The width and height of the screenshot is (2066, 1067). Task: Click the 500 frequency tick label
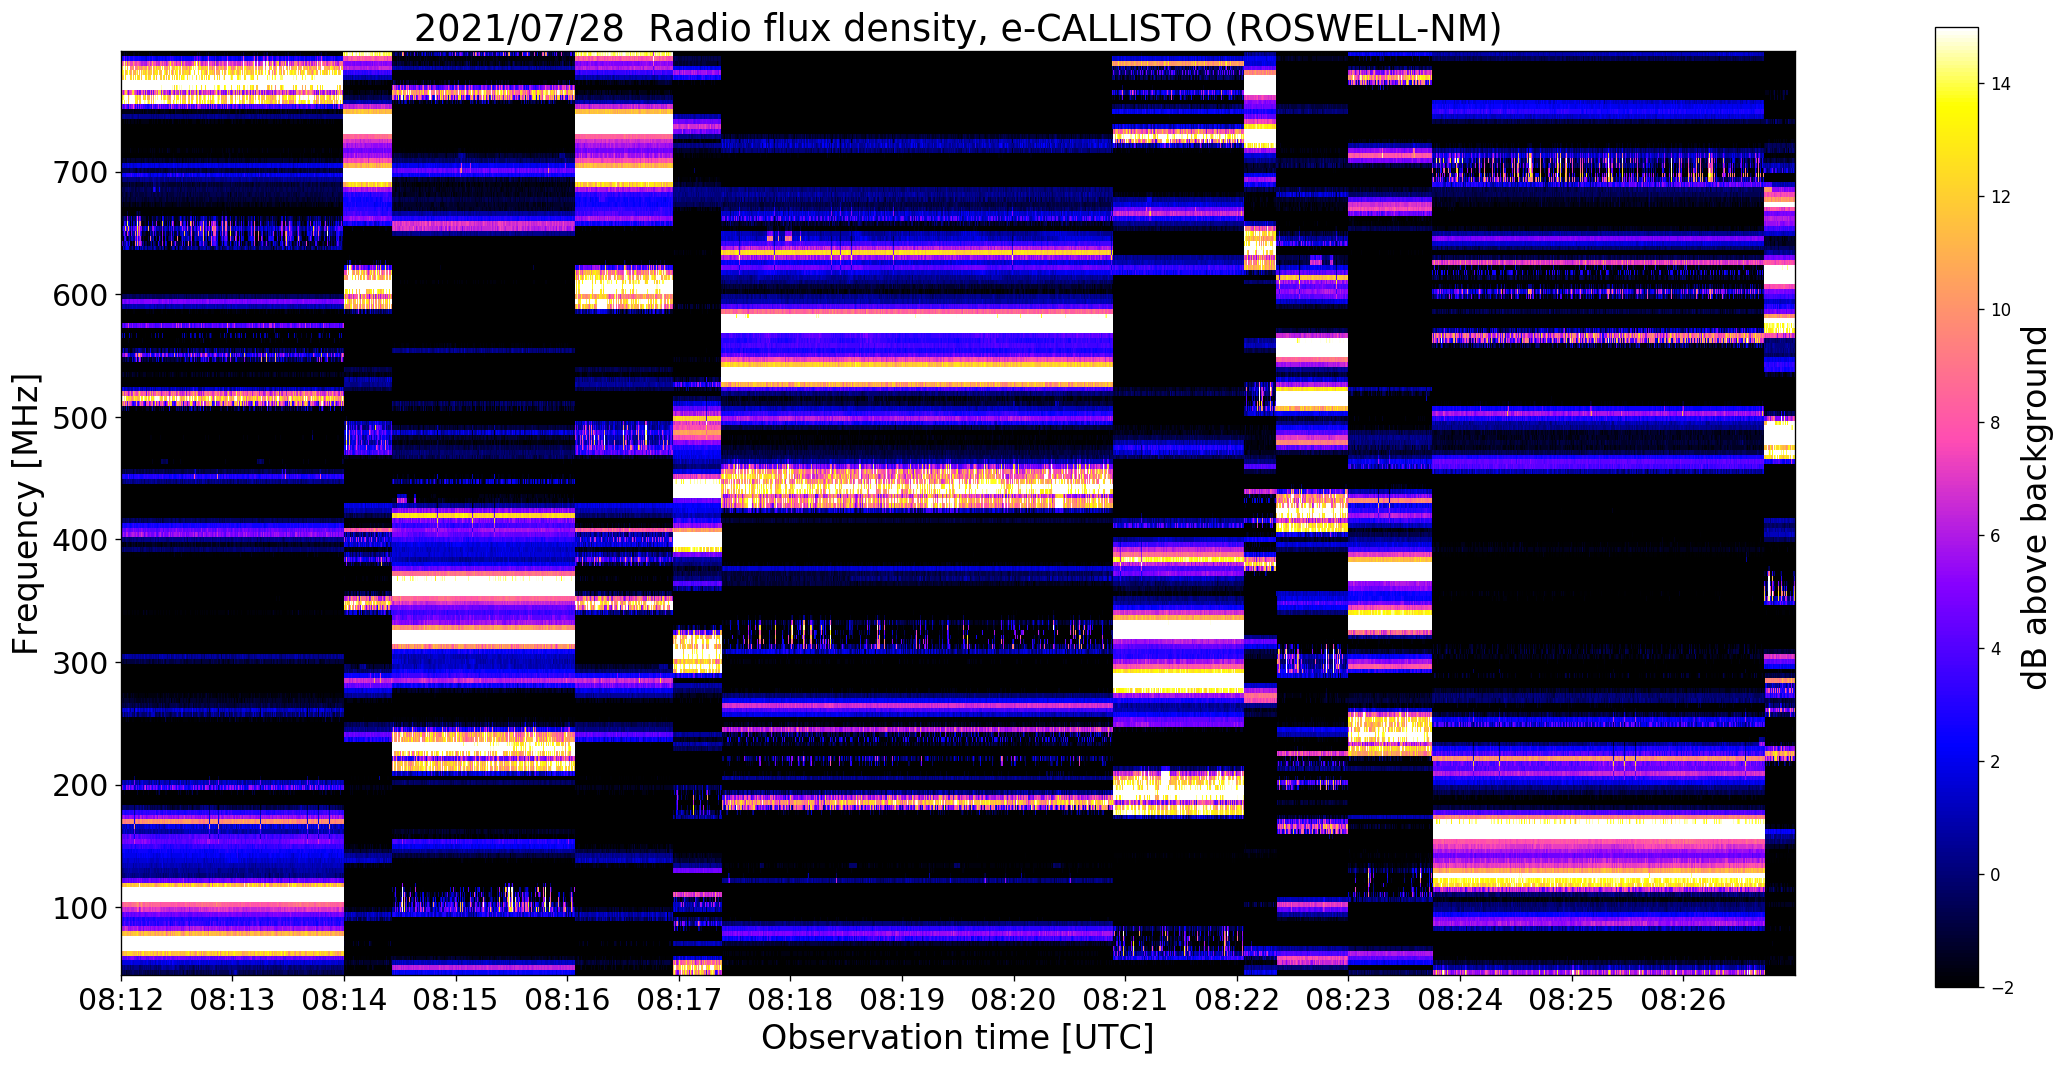tap(80, 418)
